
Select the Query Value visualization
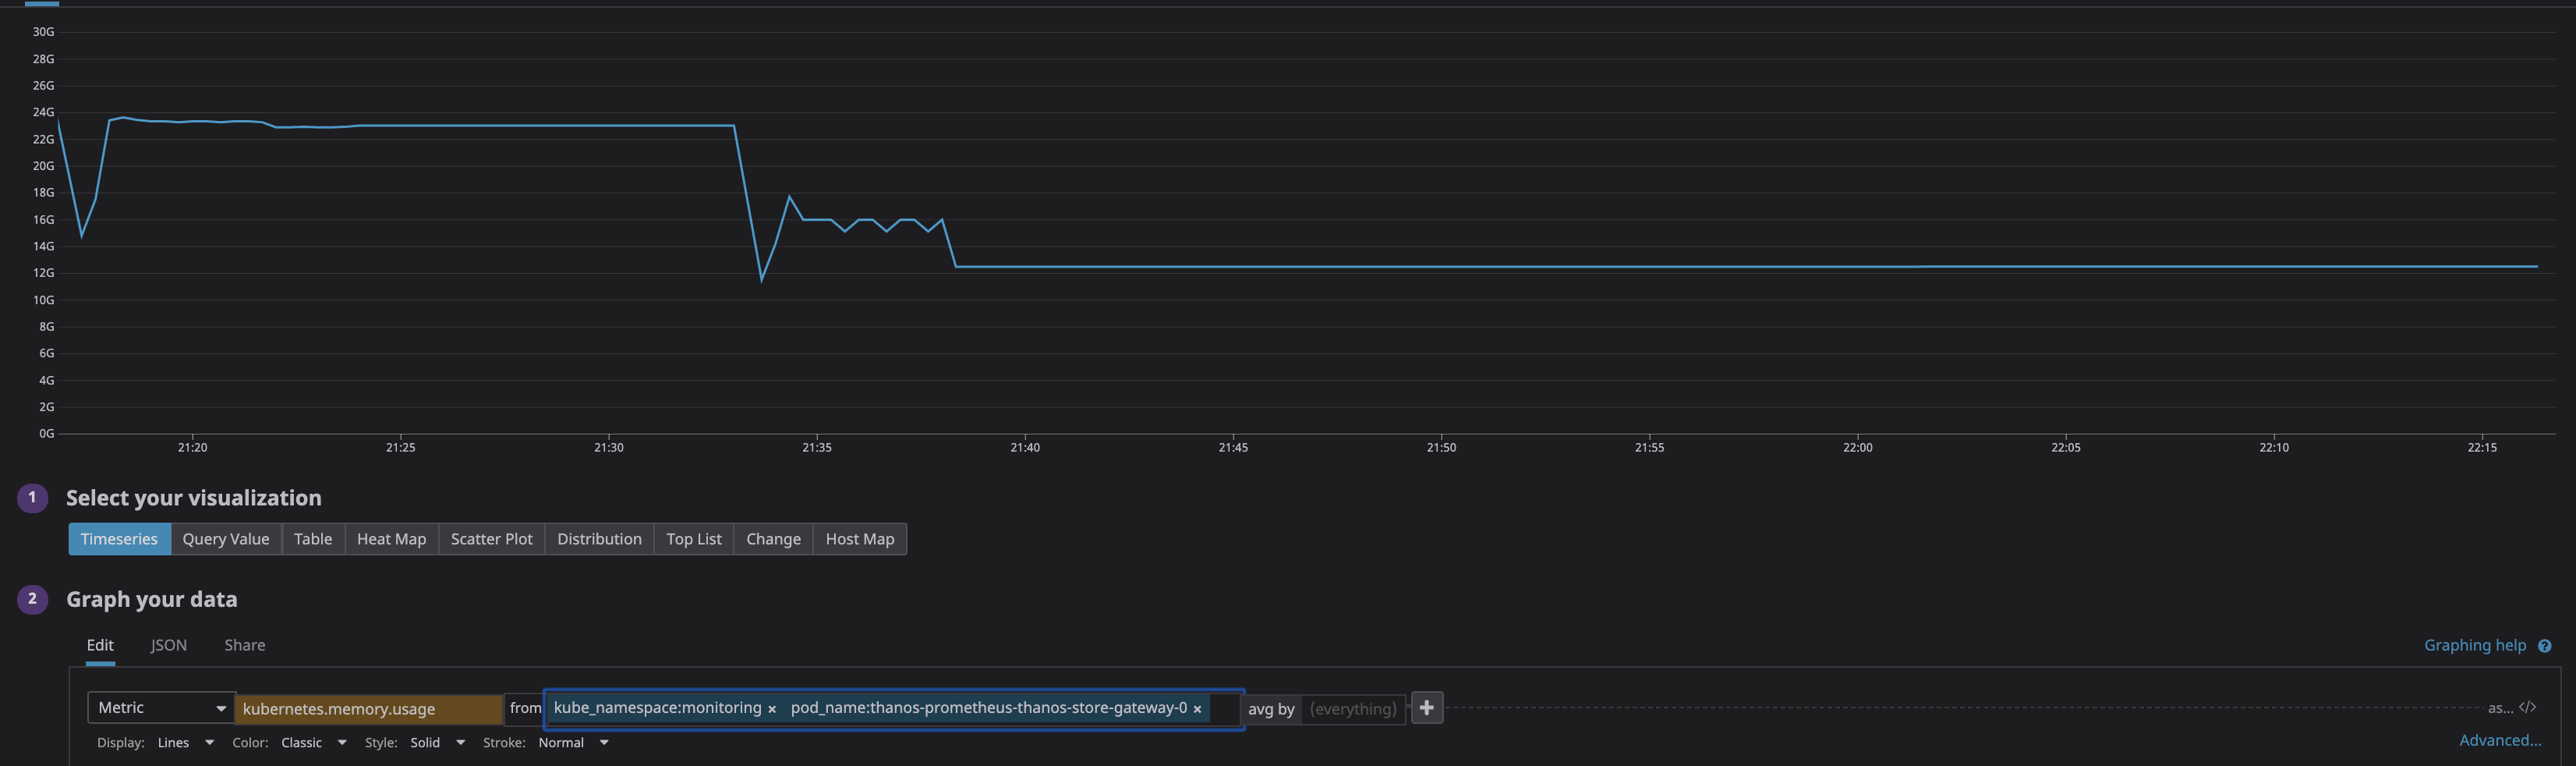(226, 539)
